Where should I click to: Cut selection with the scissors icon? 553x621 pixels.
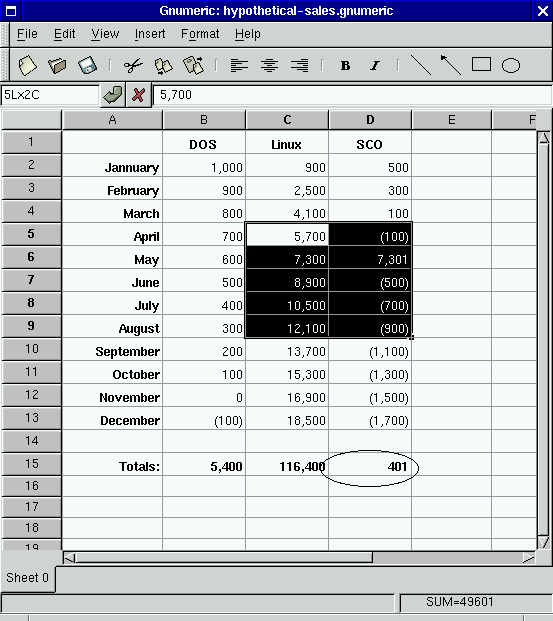tap(133, 65)
